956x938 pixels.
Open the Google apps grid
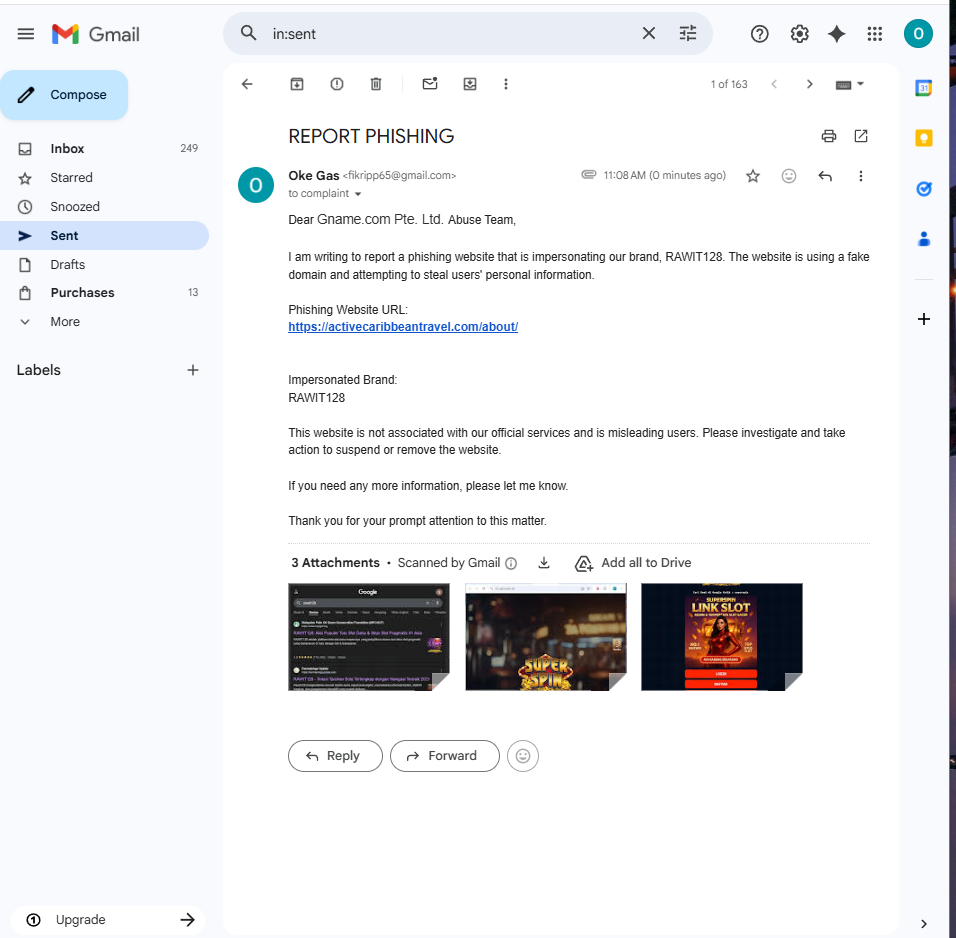point(874,34)
